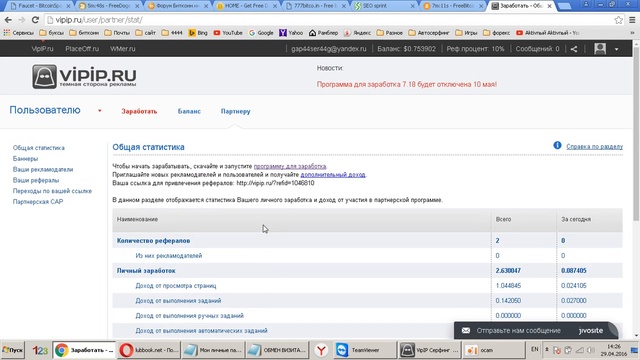
Task: Open the WMer.ru link in top bar
Action: (122, 49)
